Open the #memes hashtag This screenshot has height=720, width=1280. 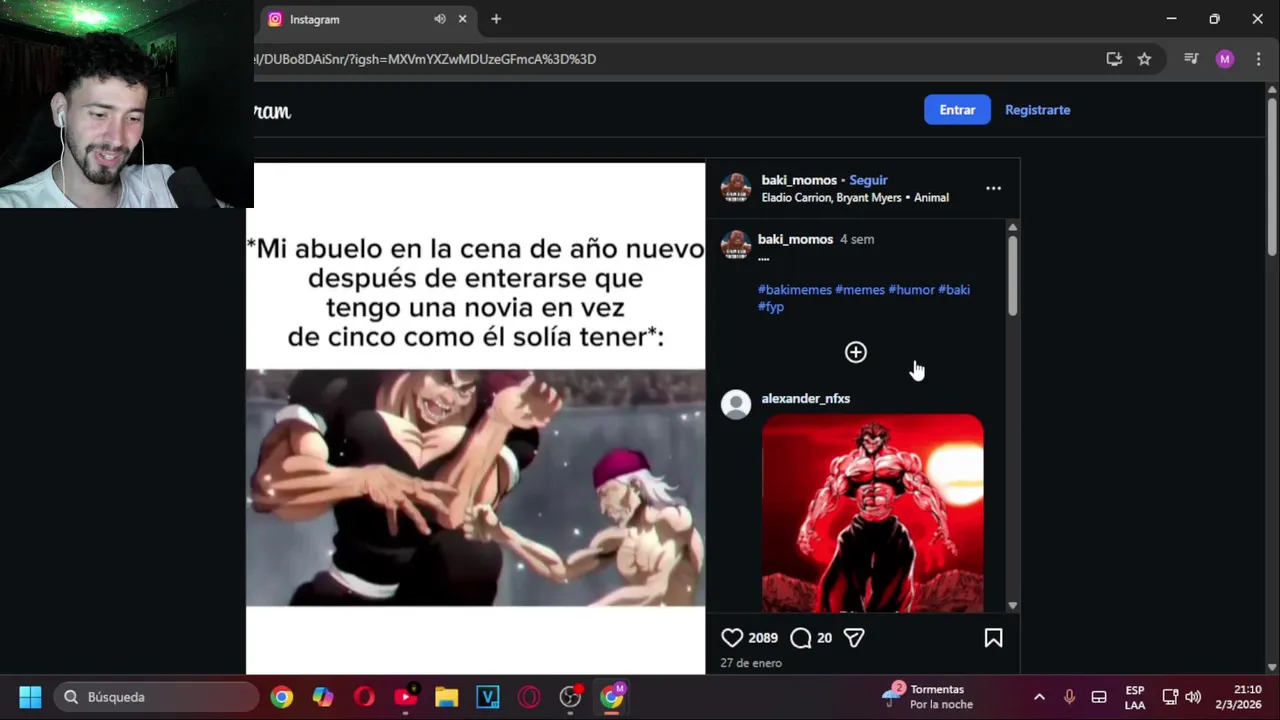pyautogui.click(x=860, y=290)
